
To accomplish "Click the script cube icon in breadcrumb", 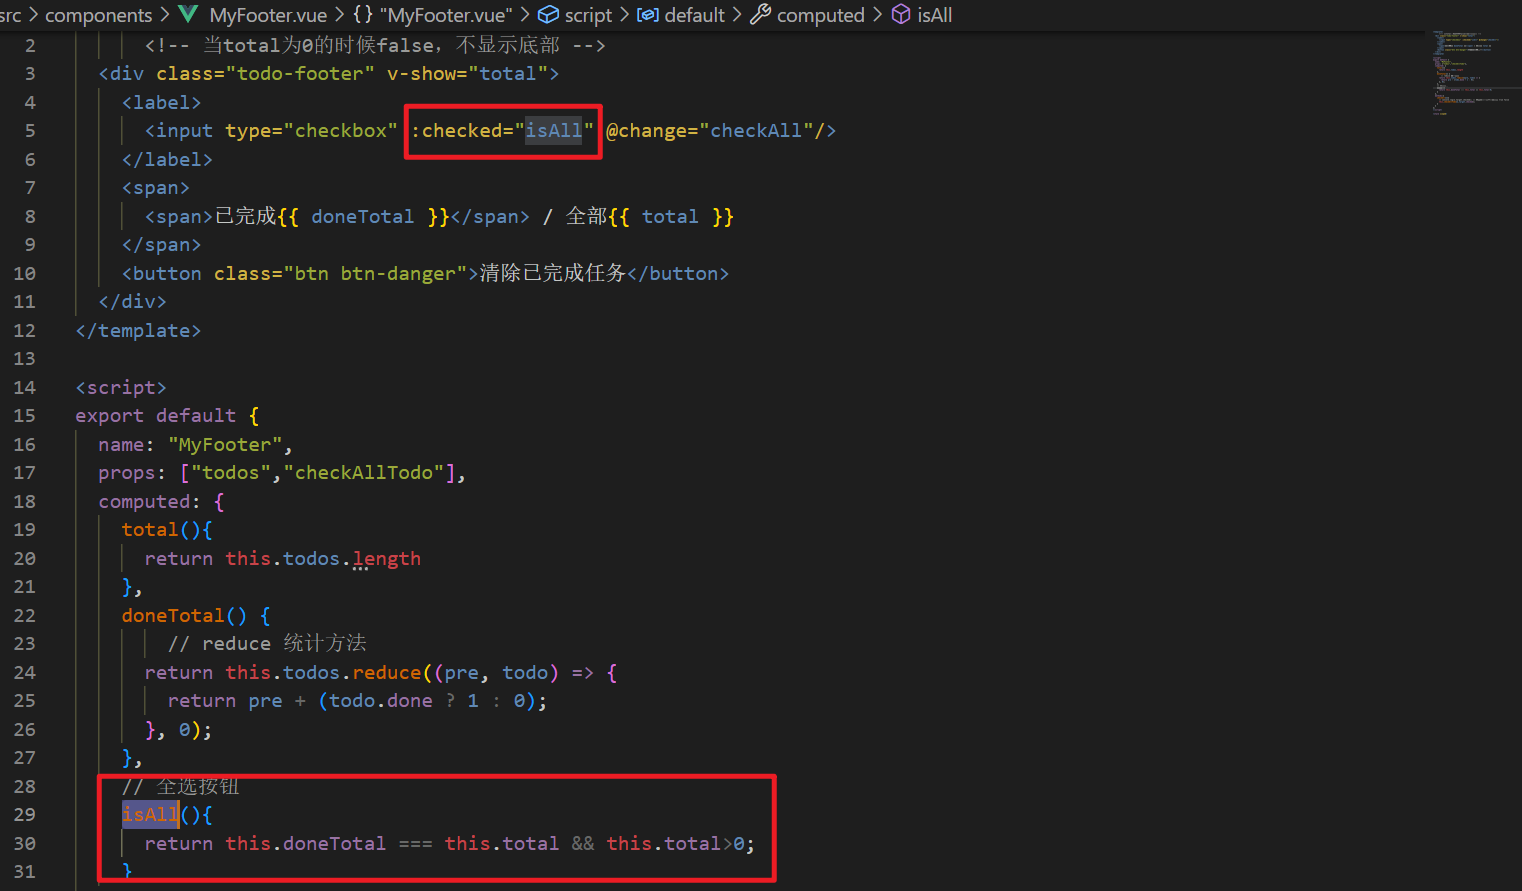I will pos(549,15).
